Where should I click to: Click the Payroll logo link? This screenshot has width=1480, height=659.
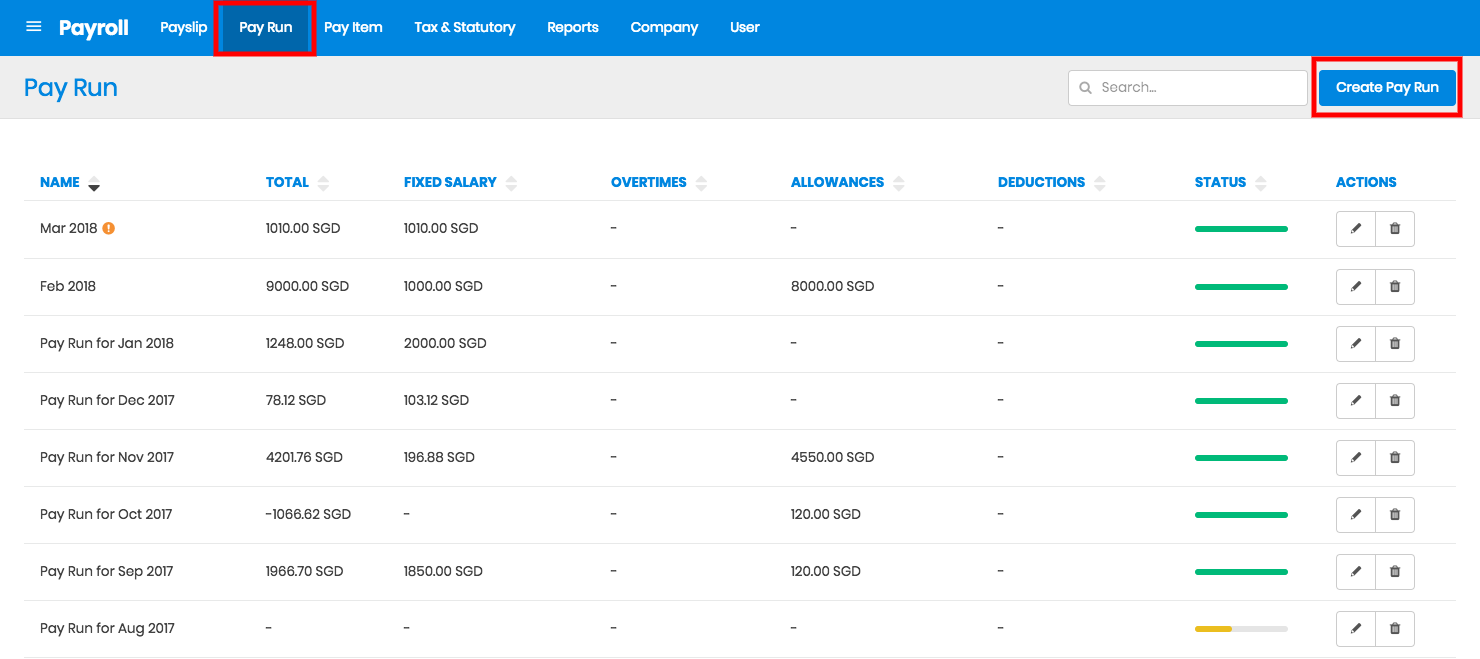coord(94,27)
